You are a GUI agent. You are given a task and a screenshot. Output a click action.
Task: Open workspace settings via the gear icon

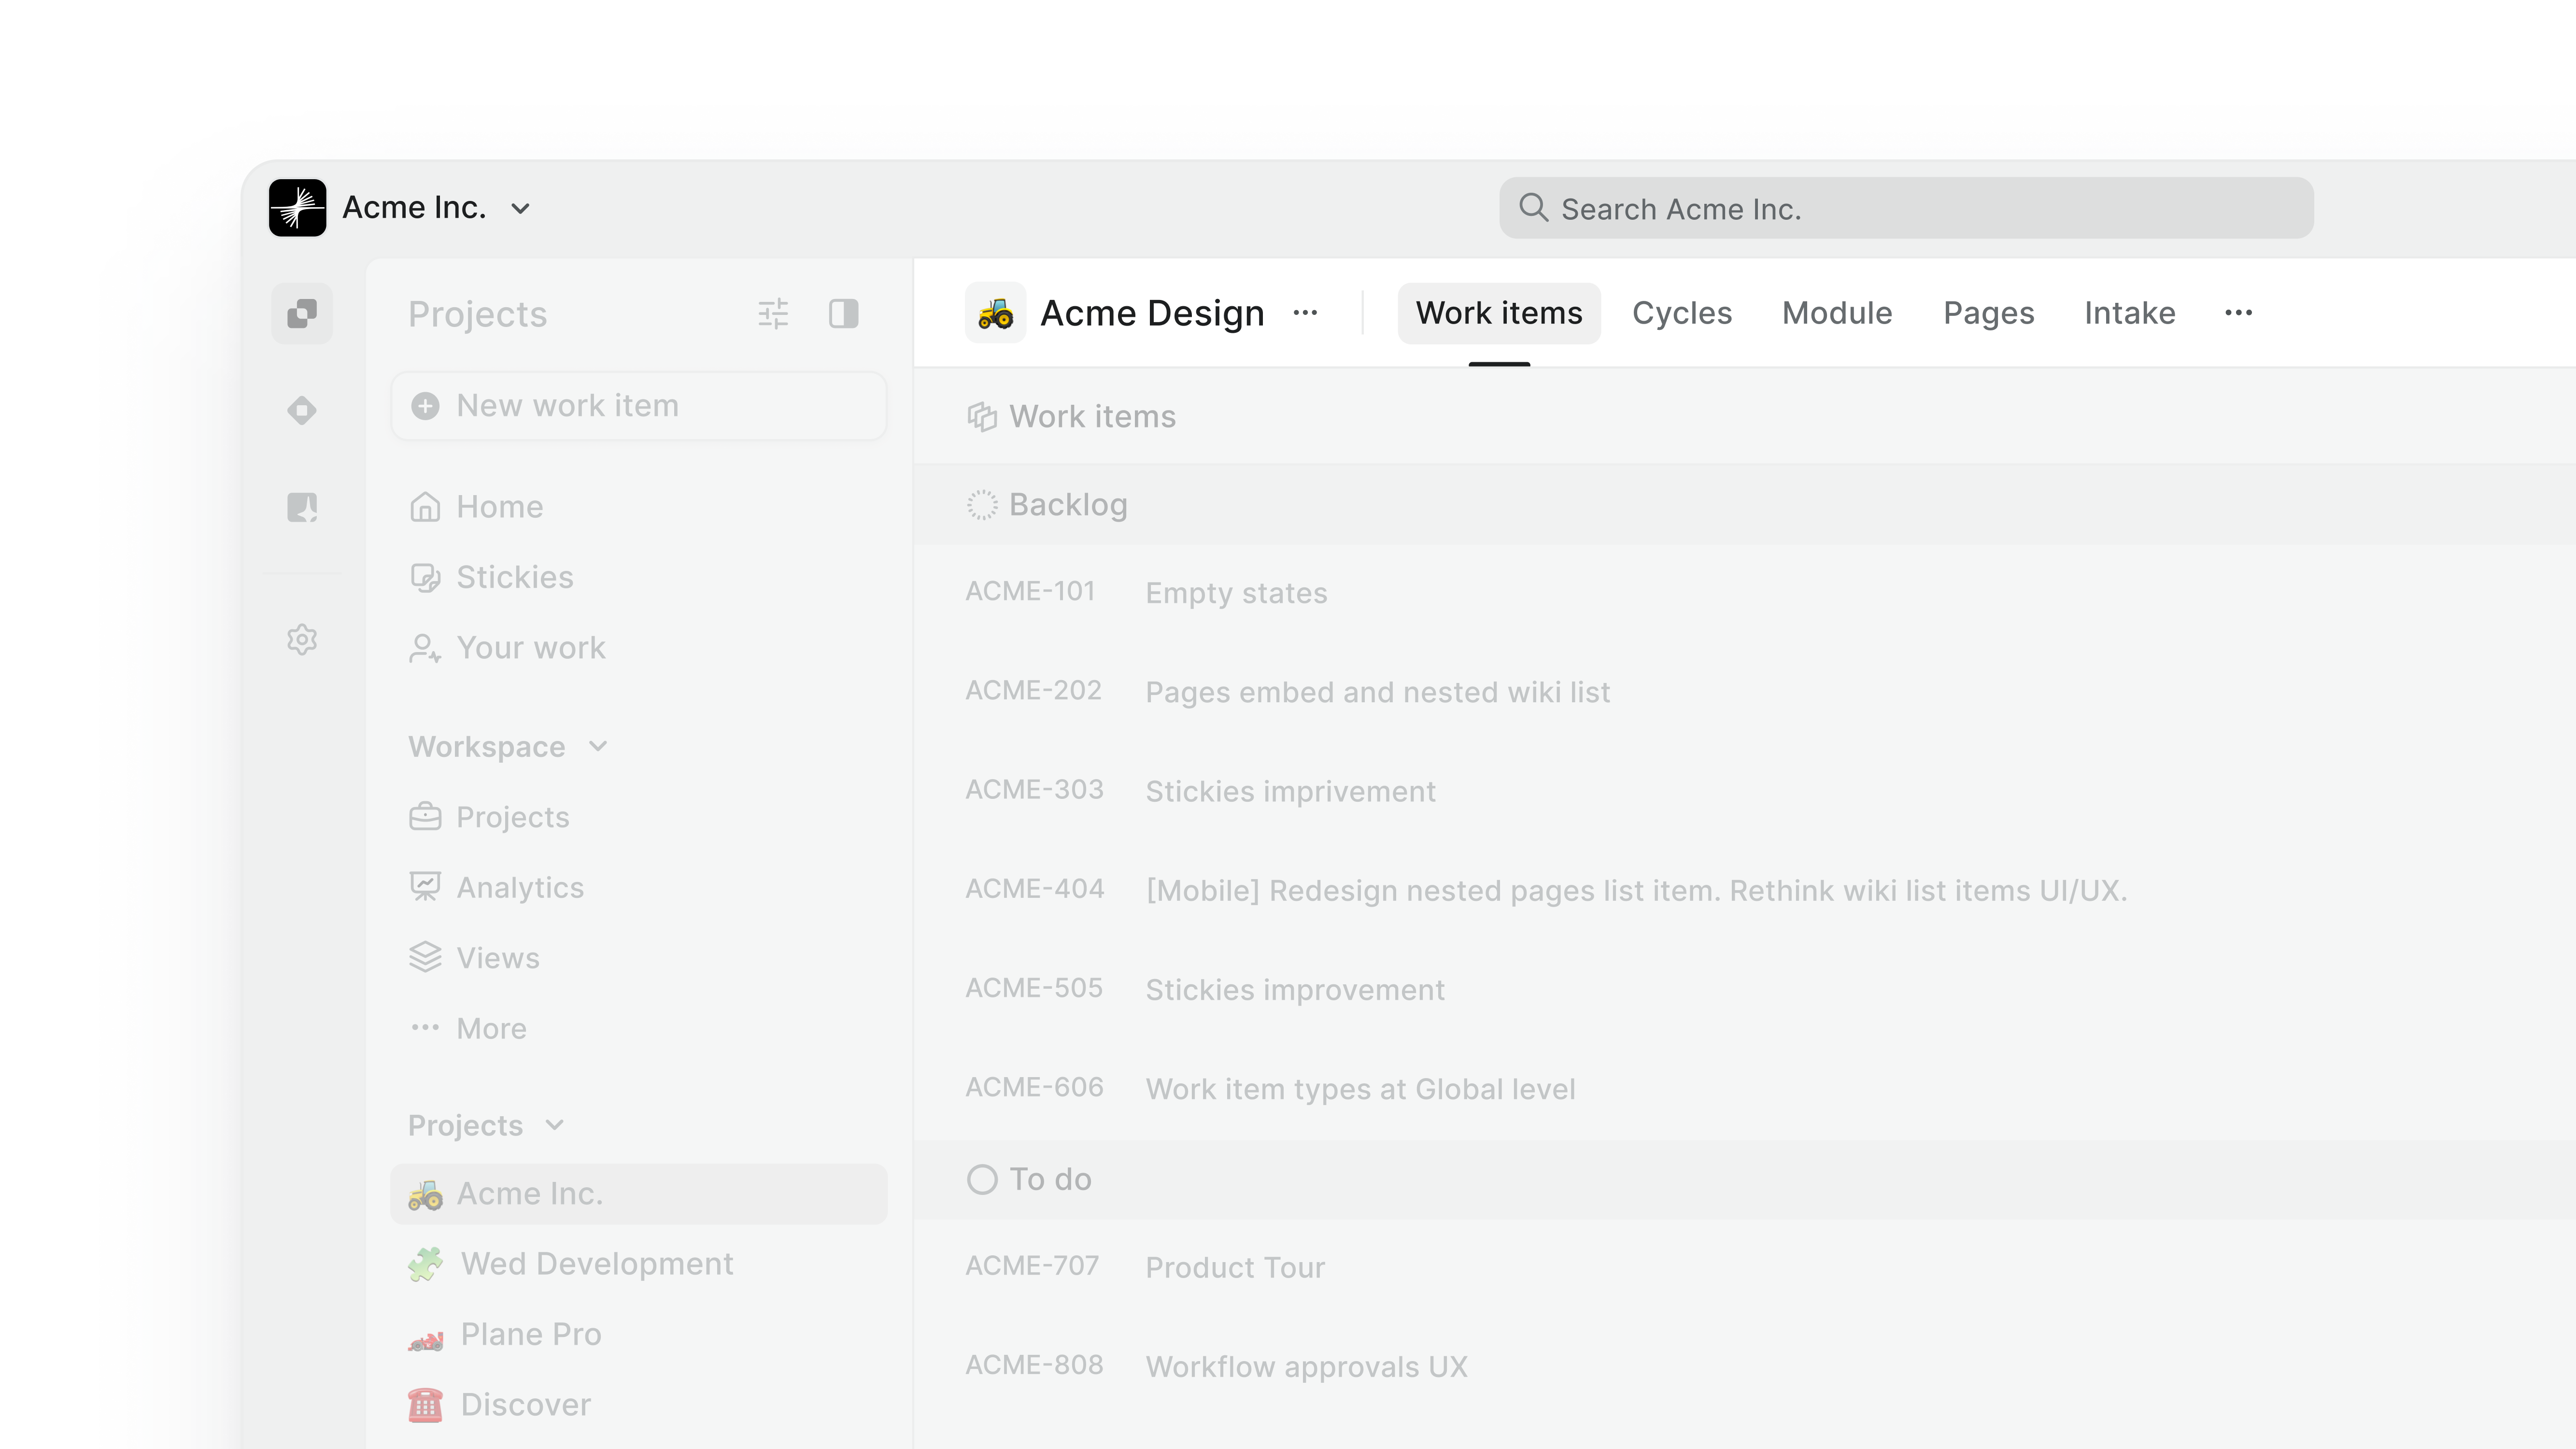point(301,640)
